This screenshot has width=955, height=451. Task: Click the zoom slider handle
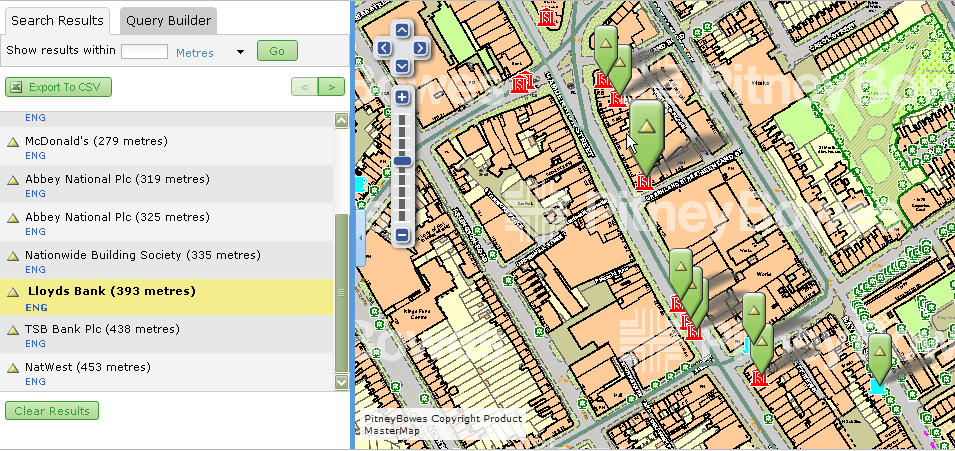402,161
